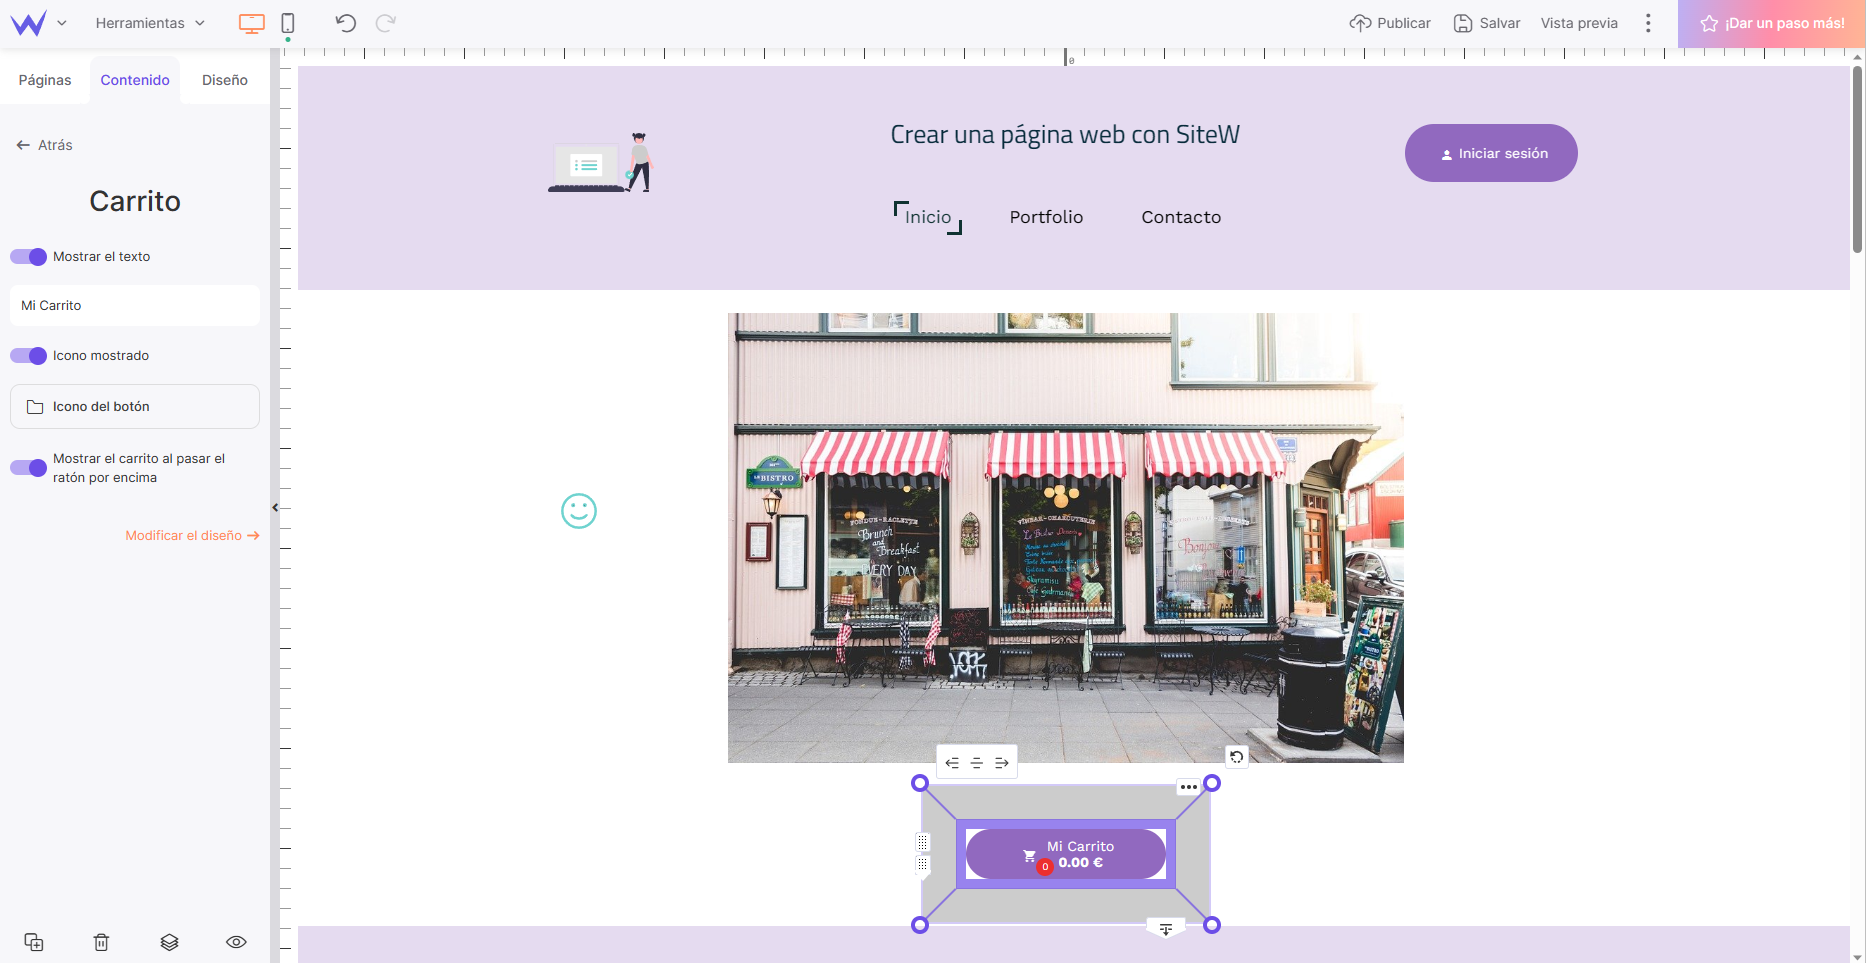Open Vista previa

point(1579,23)
